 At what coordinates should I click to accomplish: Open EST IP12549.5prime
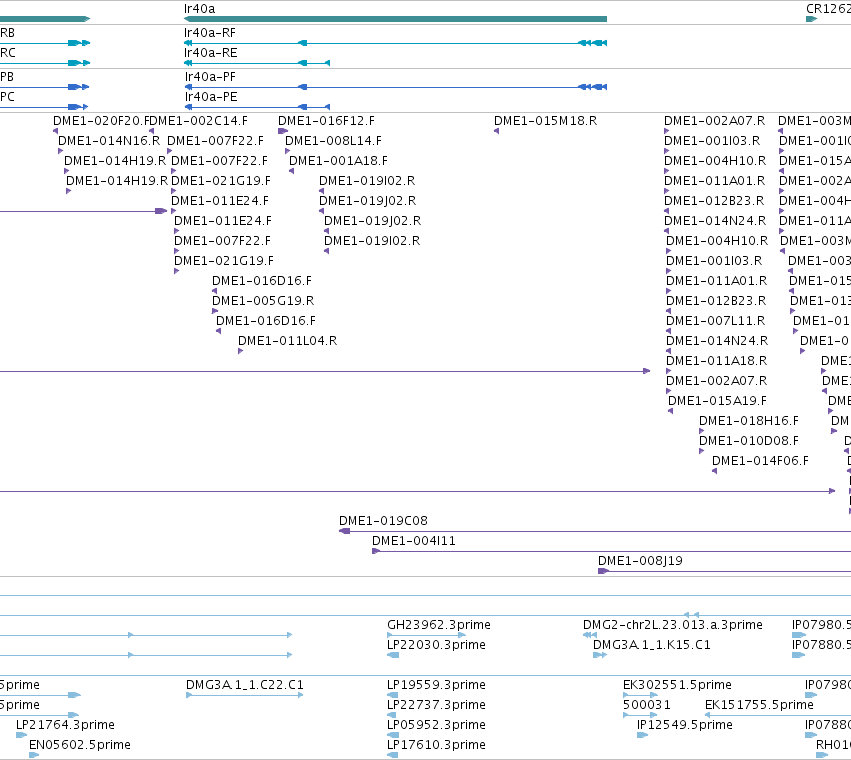(x=684, y=725)
